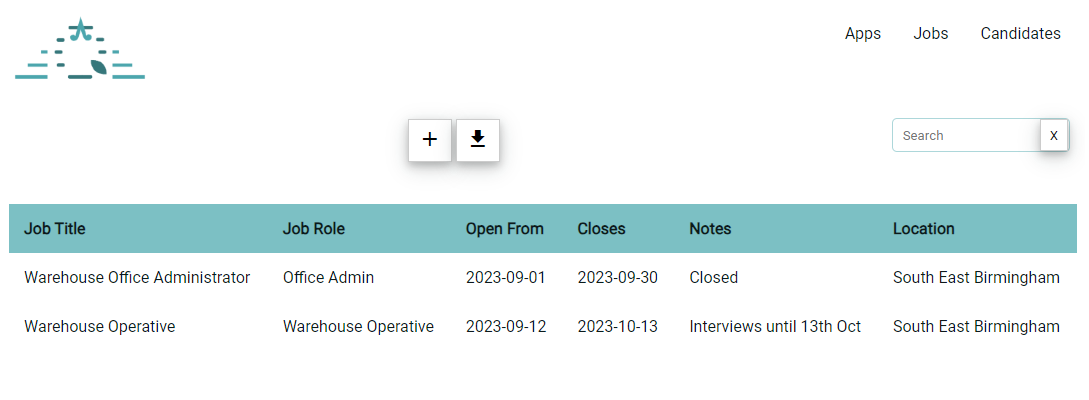Click the 'Interviews until 13th Oct' note

(x=775, y=327)
